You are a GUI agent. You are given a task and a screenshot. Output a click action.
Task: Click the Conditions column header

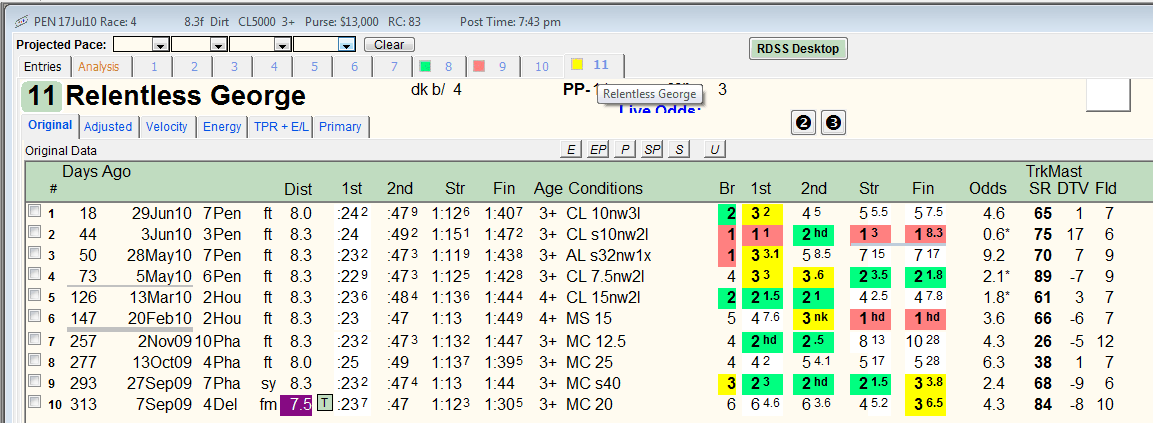605,188
